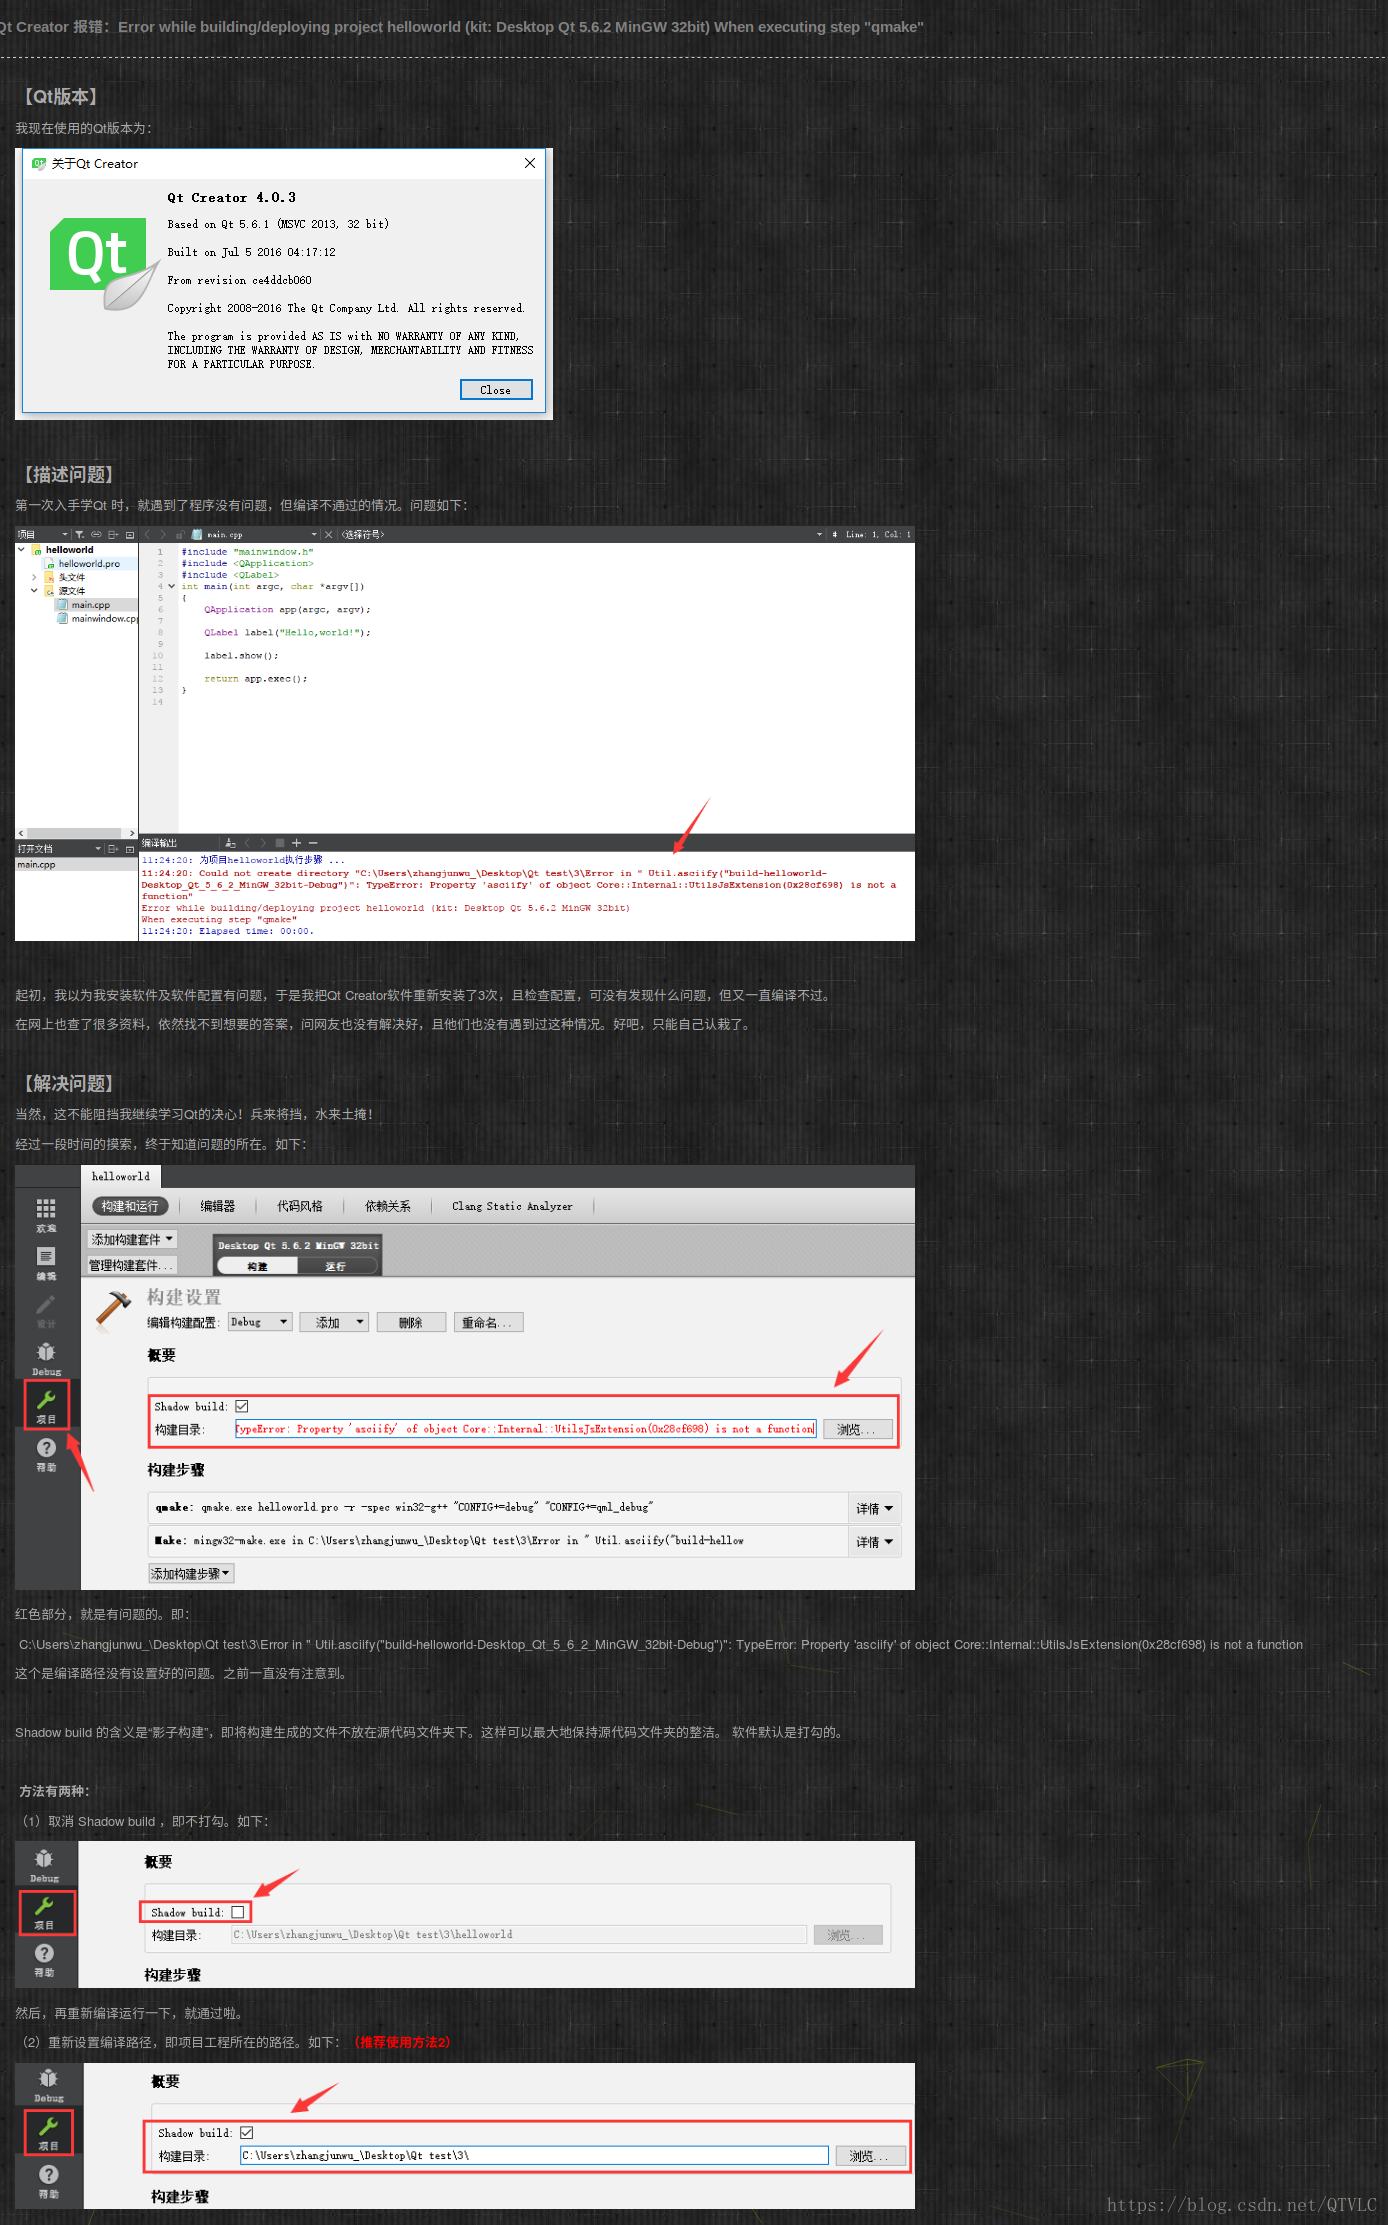Viewport: 1388px width, 2225px height.
Task: Open the 添加构建套件 dropdown
Action: tap(132, 1239)
